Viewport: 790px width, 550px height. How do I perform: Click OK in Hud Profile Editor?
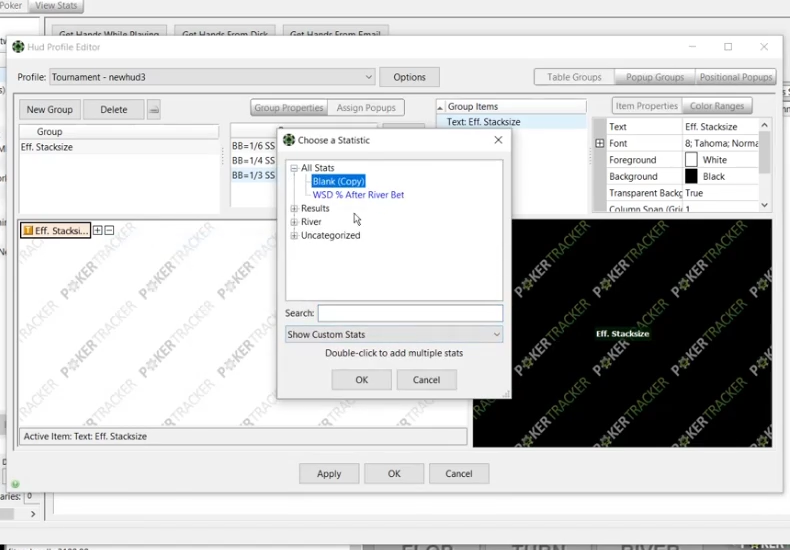[x=394, y=473]
